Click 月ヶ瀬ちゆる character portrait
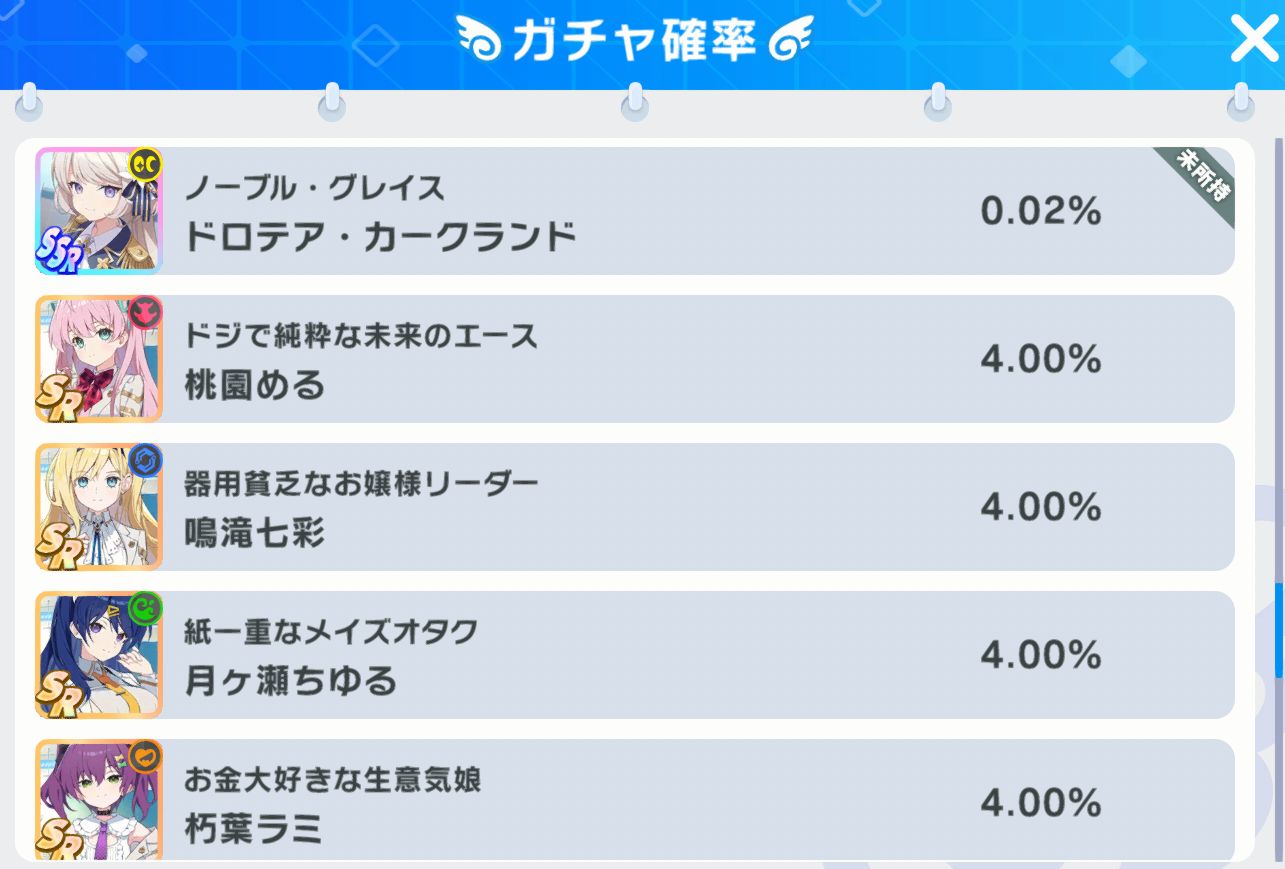Image resolution: width=1285 pixels, height=869 pixels. point(99,655)
